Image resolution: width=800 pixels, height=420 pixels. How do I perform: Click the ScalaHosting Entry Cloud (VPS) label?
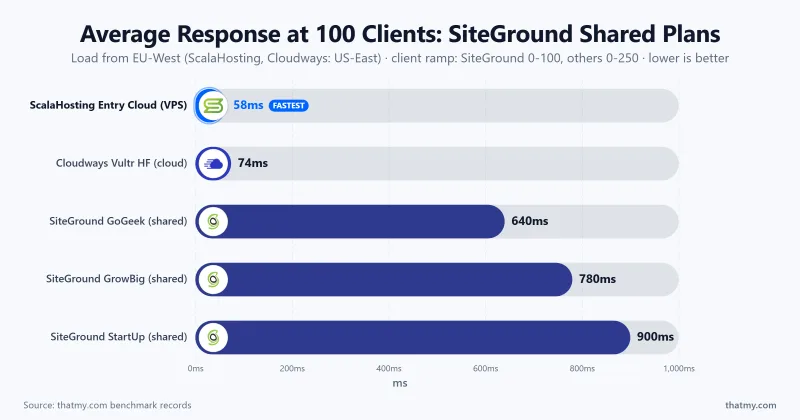point(108,105)
